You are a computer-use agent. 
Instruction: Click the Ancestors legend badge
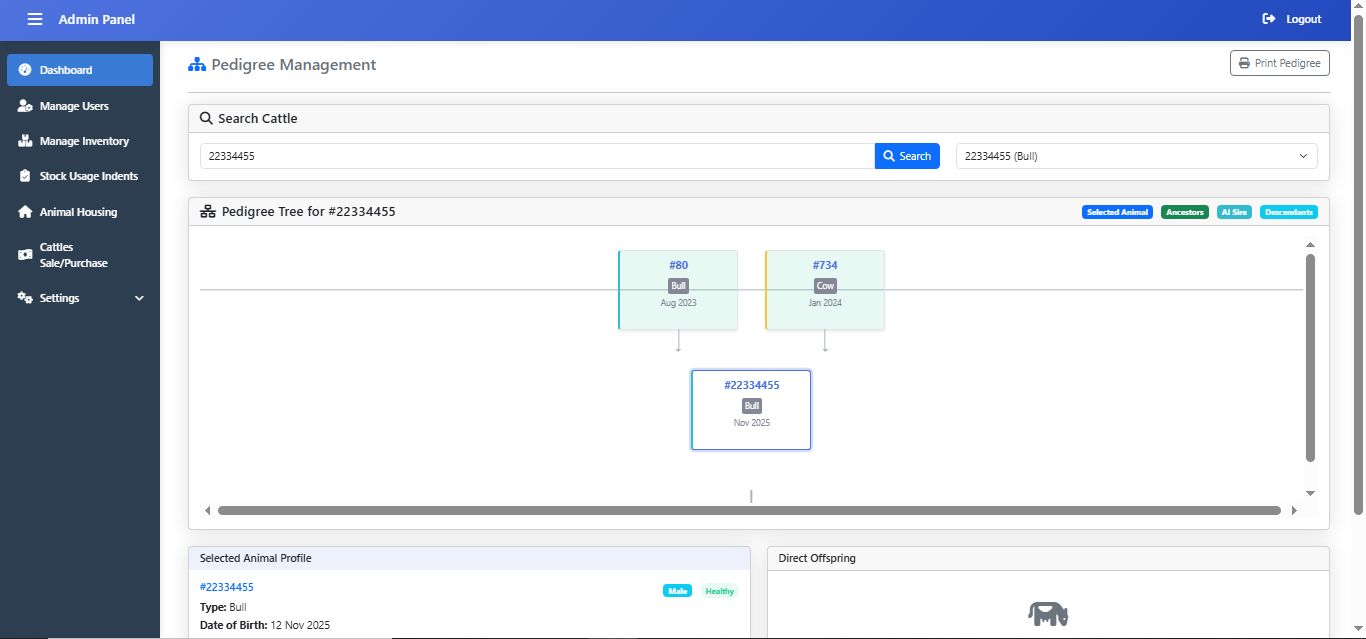pos(1185,212)
